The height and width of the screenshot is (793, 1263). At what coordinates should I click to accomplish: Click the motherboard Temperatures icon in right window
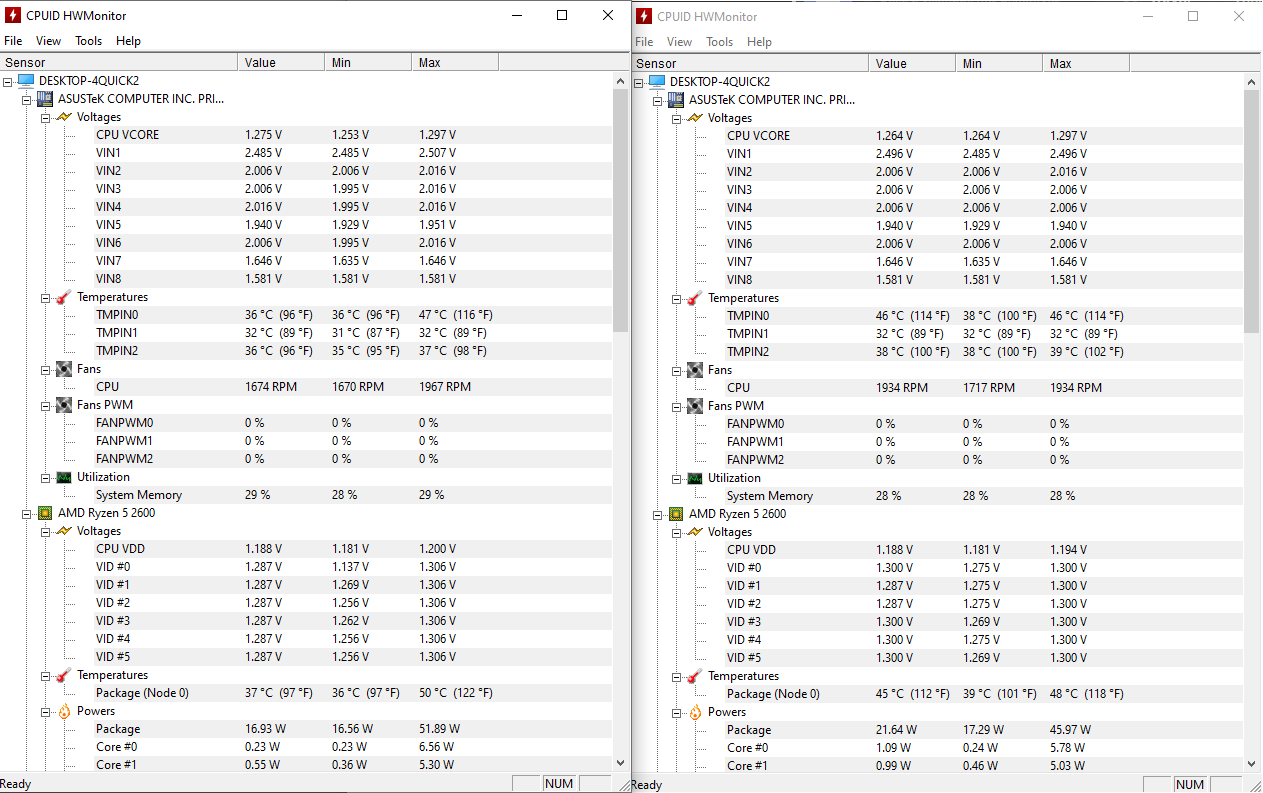tap(695, 298)
